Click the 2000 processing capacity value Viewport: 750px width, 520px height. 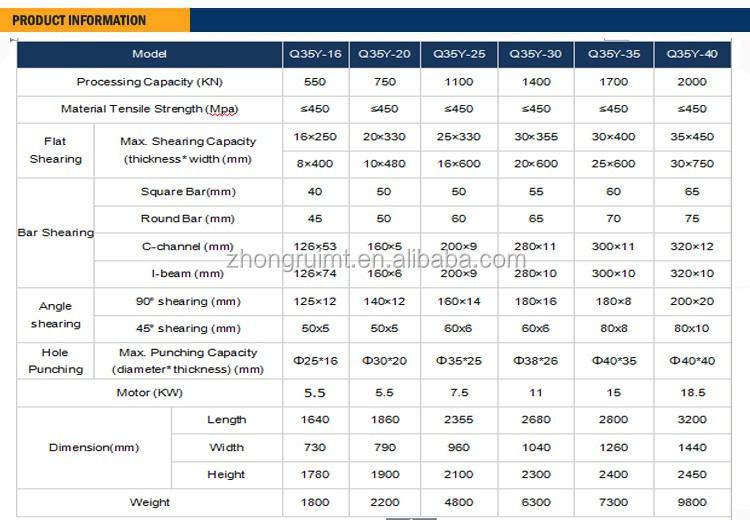coord(692,82)
